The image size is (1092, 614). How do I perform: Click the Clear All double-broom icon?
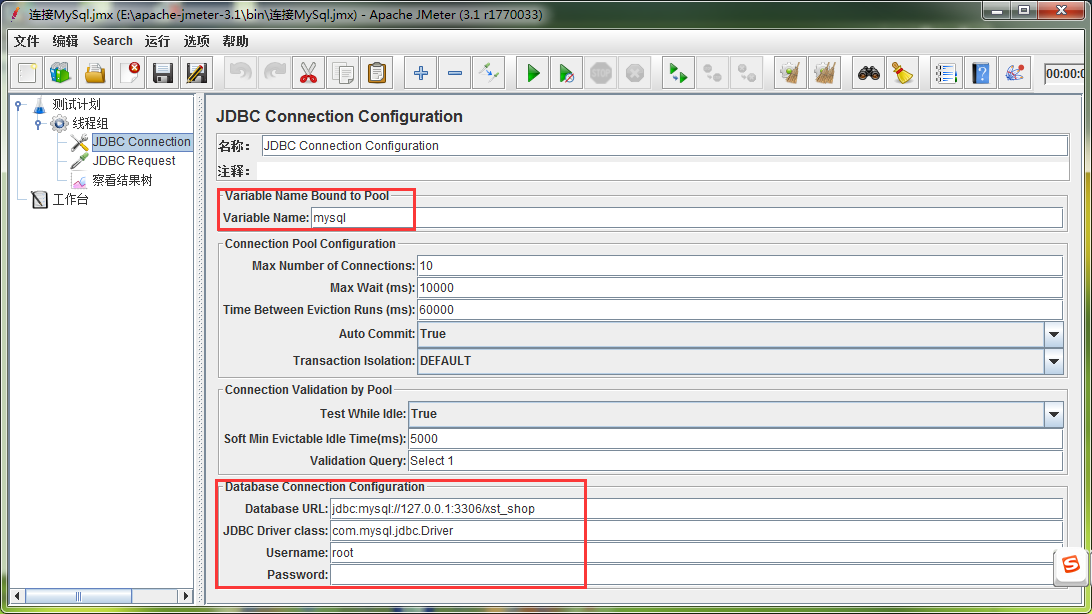825,73
